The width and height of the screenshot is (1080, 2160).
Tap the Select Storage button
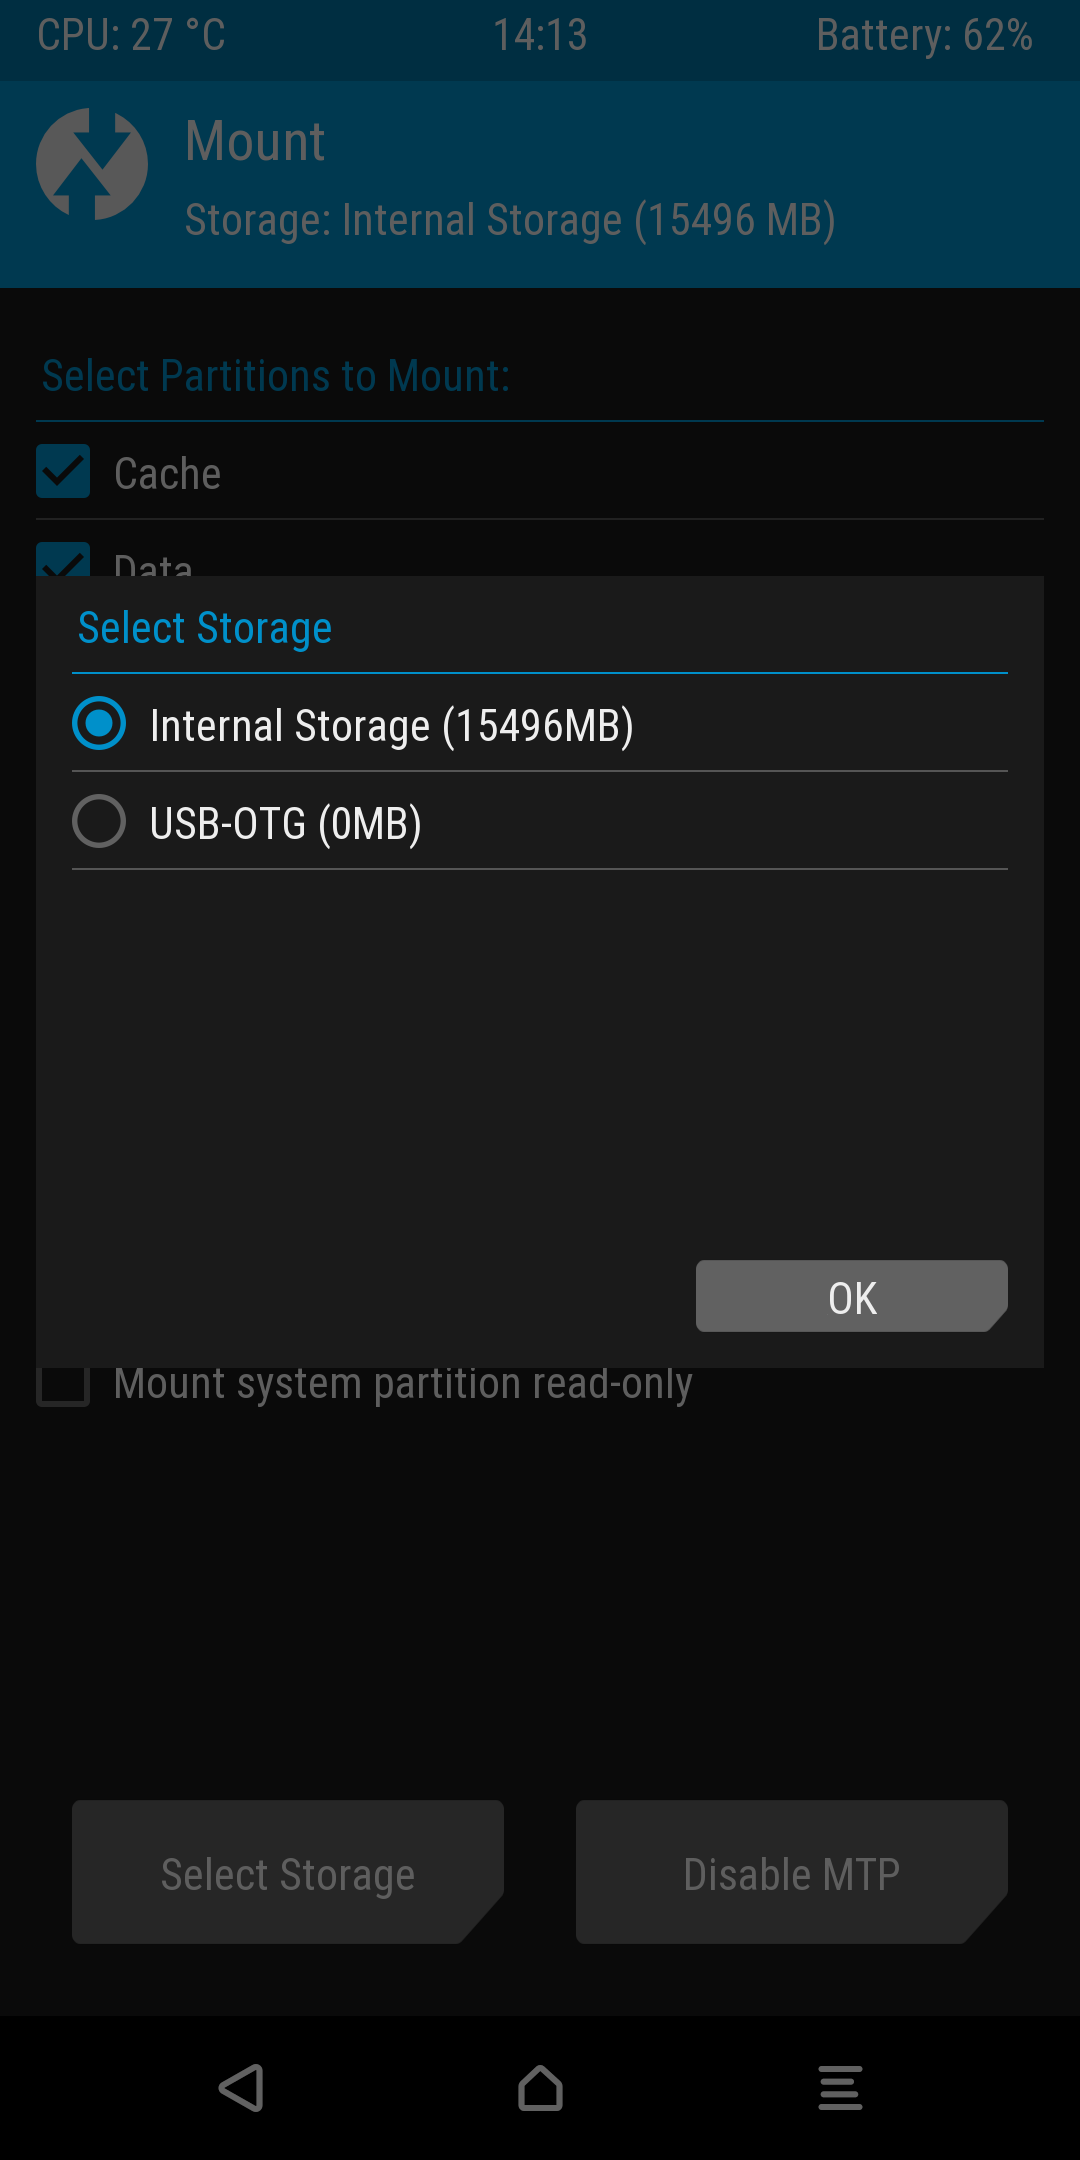click(288, 1872)
